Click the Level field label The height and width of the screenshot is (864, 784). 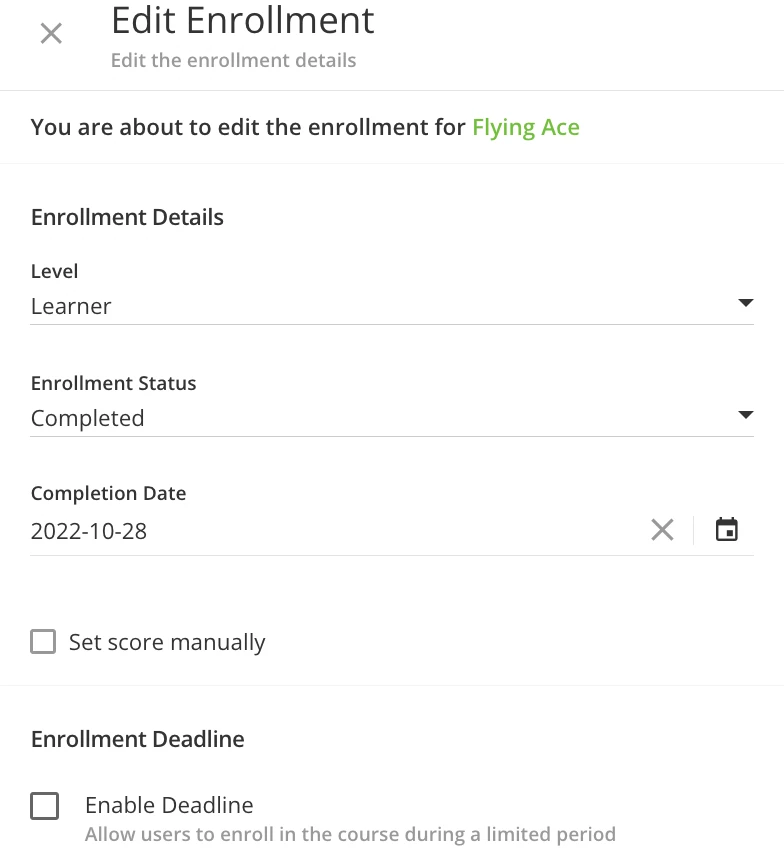[x=54, y=271]
